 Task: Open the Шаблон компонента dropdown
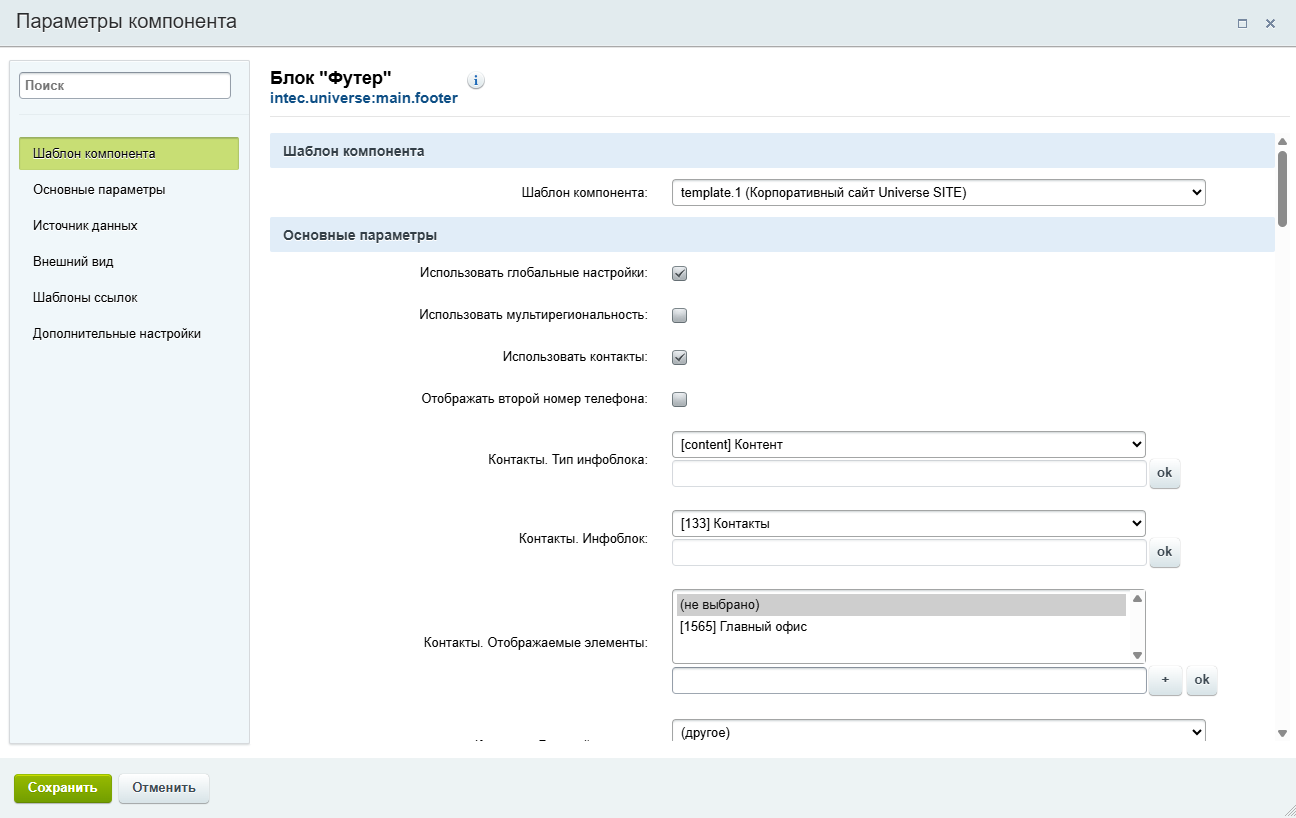tap(938, 193)
